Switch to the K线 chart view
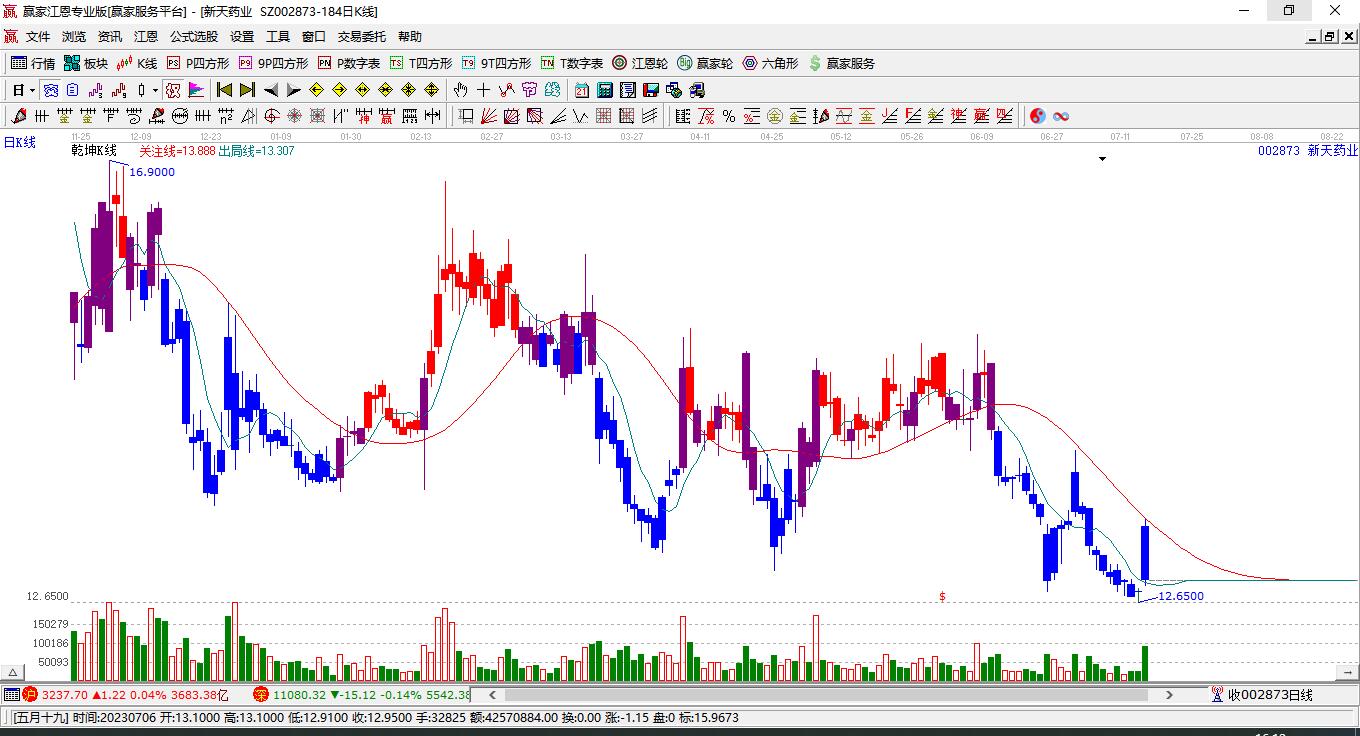This screenshot has width=1360, height=736. point(136,63)
